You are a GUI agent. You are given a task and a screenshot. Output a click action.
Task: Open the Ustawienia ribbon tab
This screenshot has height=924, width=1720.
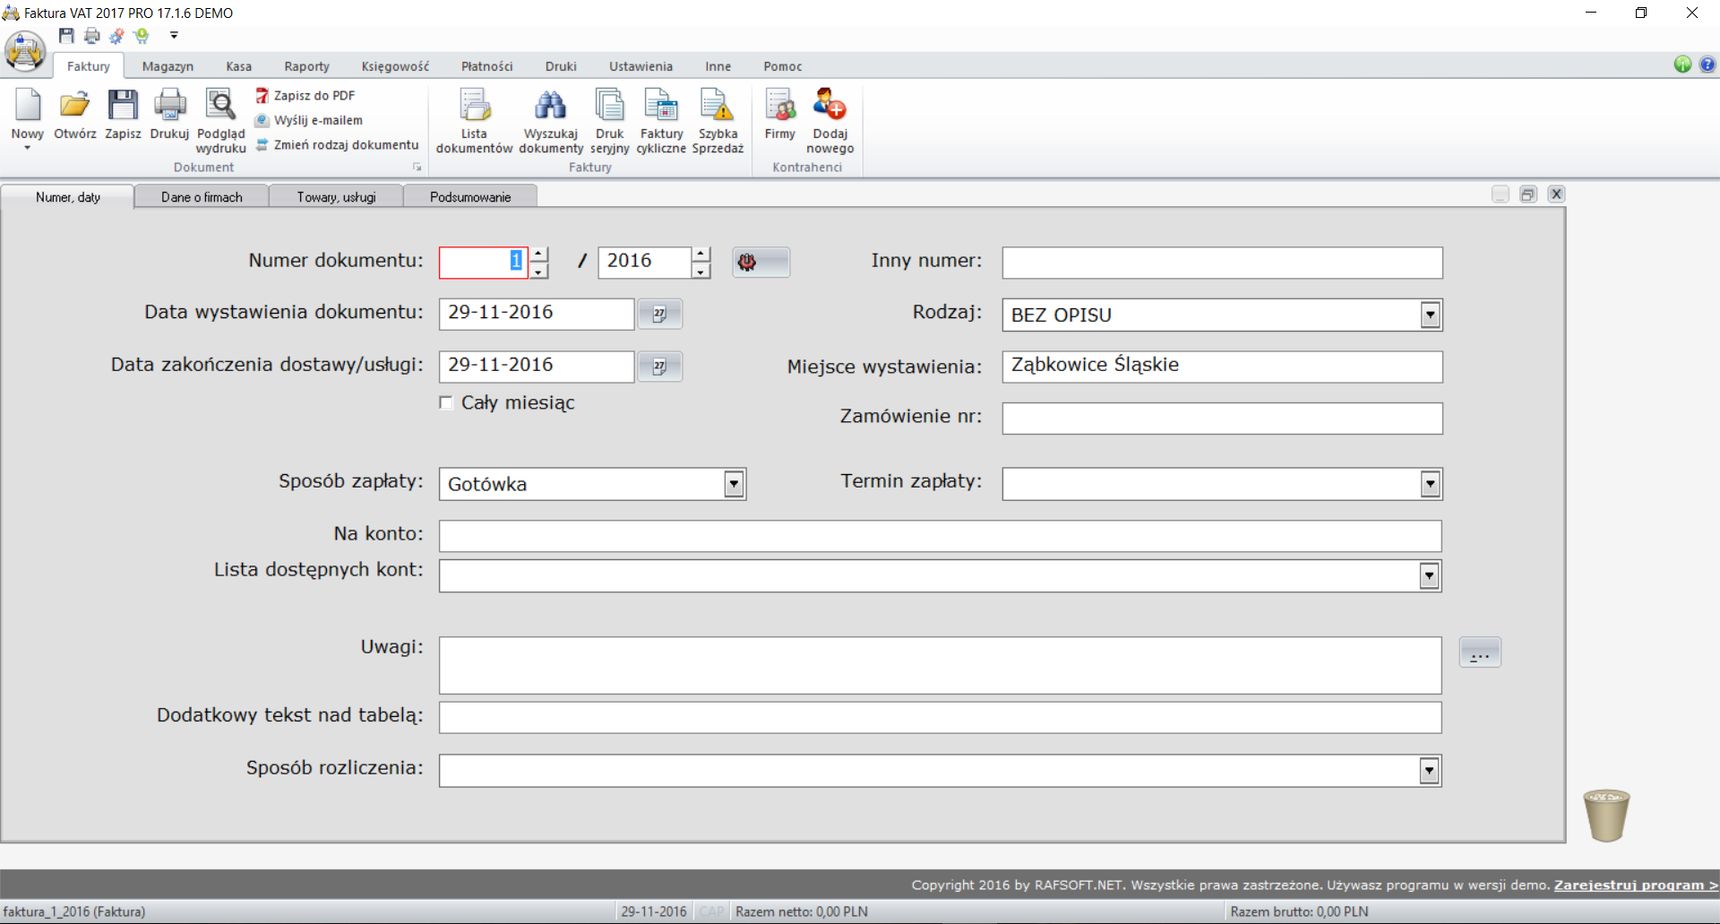click(641, 66)
